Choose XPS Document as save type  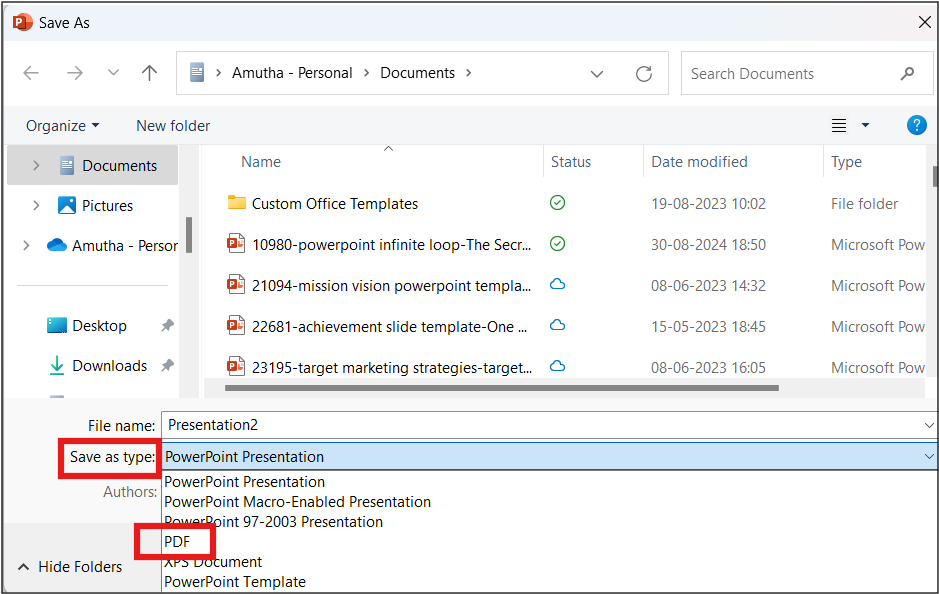(x=213, y=562)
